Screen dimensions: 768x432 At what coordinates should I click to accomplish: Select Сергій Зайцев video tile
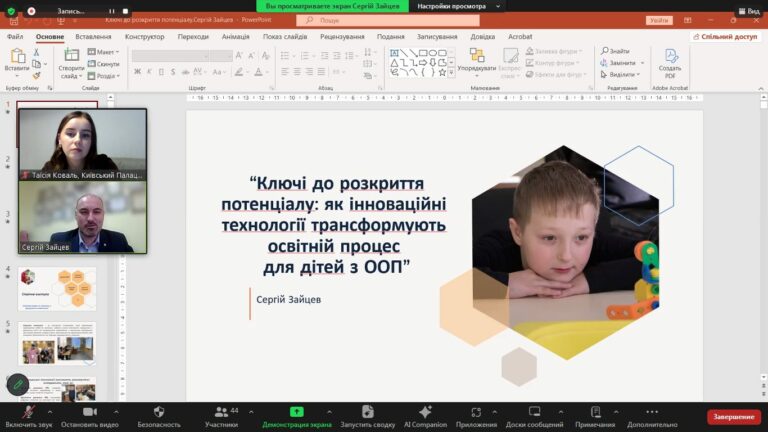(82, 217)
